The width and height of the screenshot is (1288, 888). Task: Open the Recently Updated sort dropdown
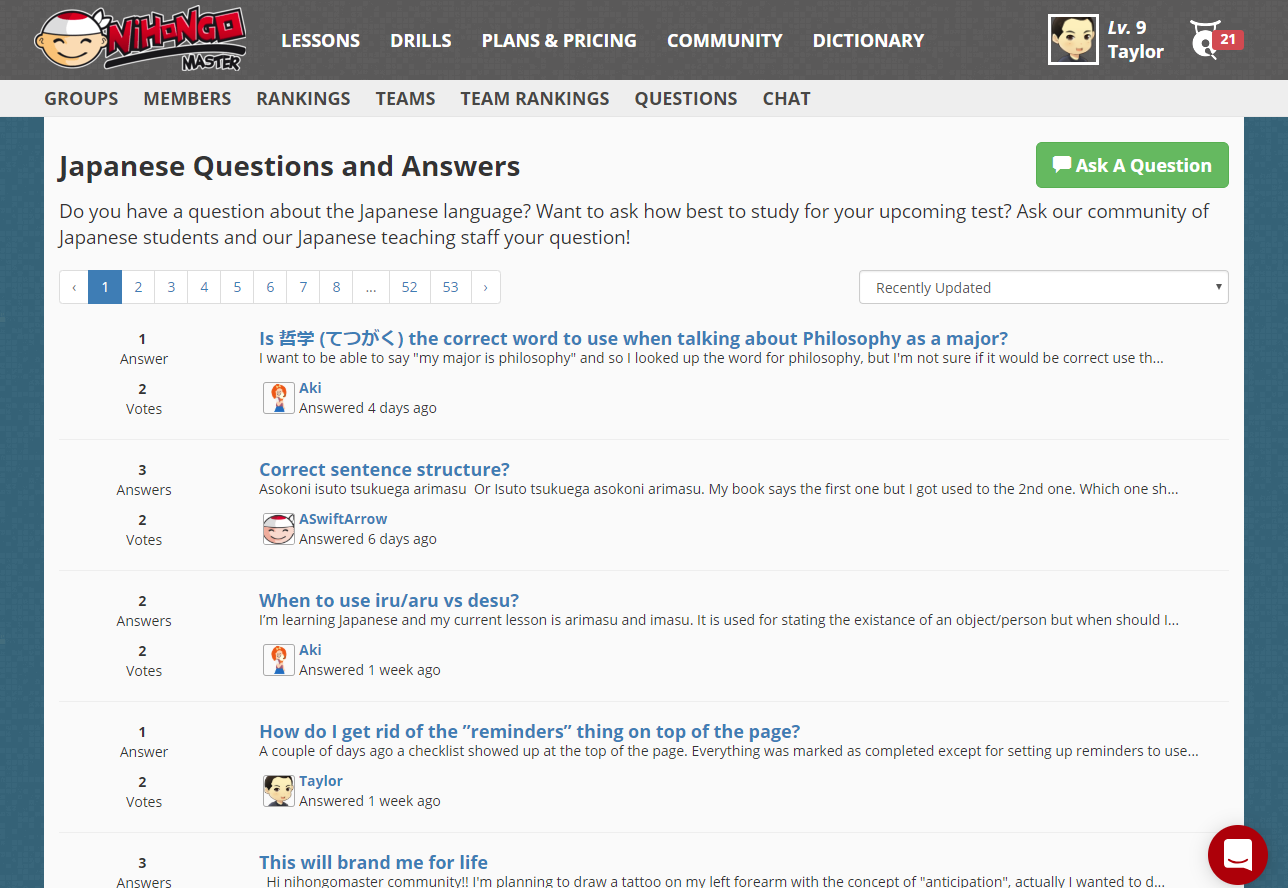(1043, 287)
